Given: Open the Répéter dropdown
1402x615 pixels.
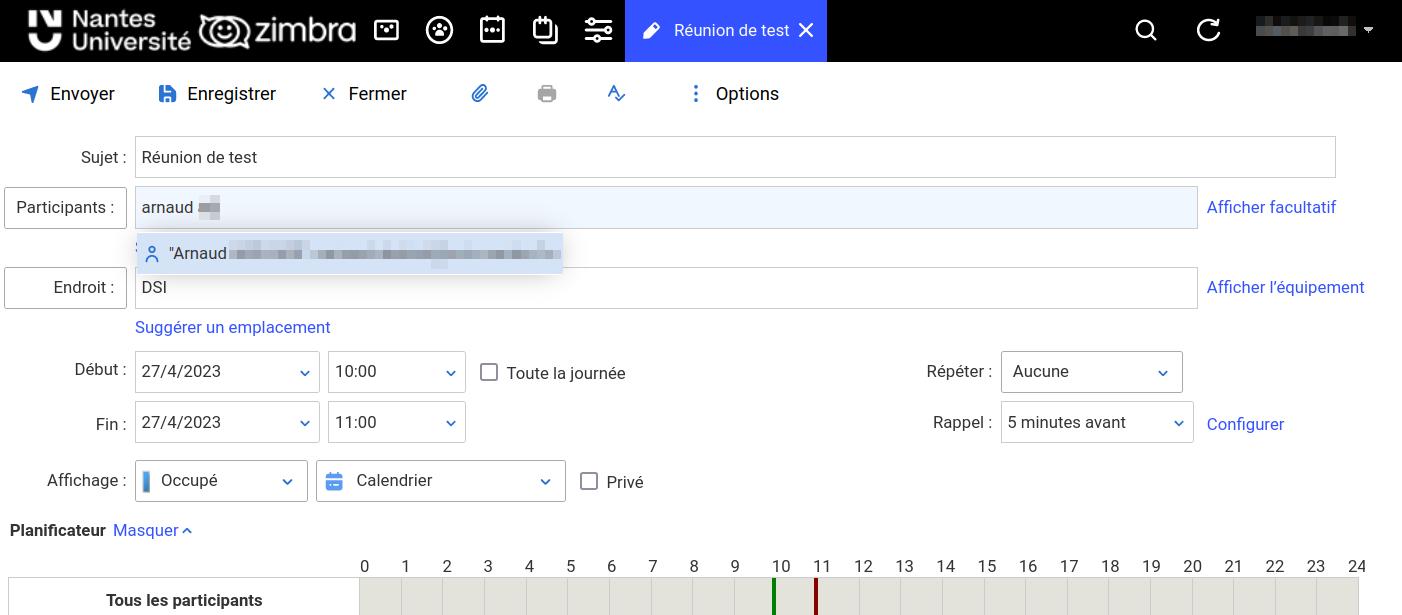Looking at the screenshot, I should tap(1091, 372).
